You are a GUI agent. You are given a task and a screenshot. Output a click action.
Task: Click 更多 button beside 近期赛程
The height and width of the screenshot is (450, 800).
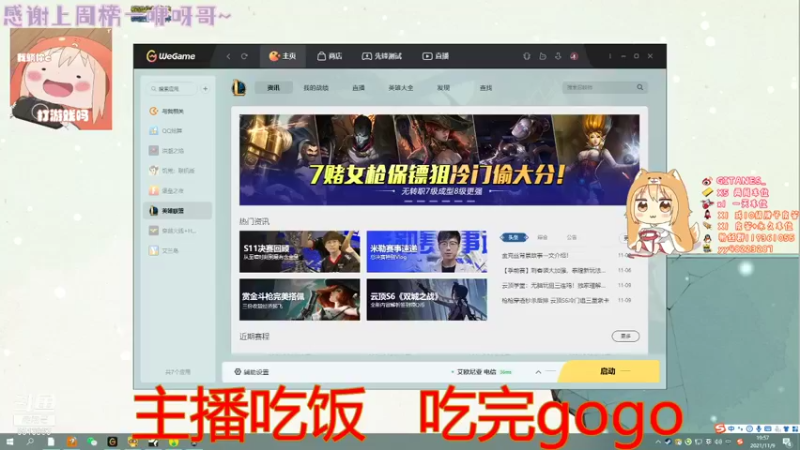click(626, 336)
